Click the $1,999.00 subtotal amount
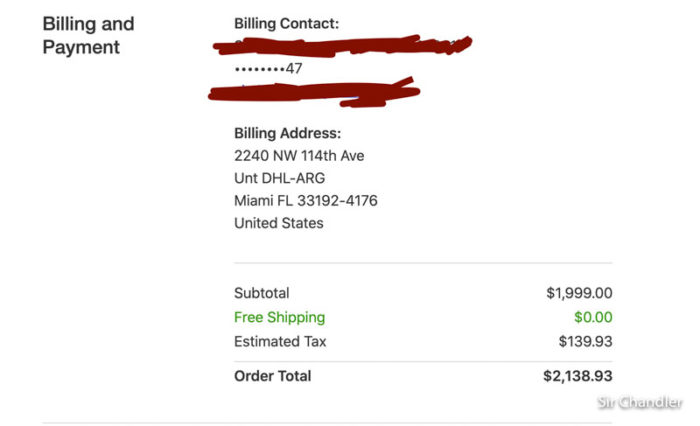 coord(579,293)
